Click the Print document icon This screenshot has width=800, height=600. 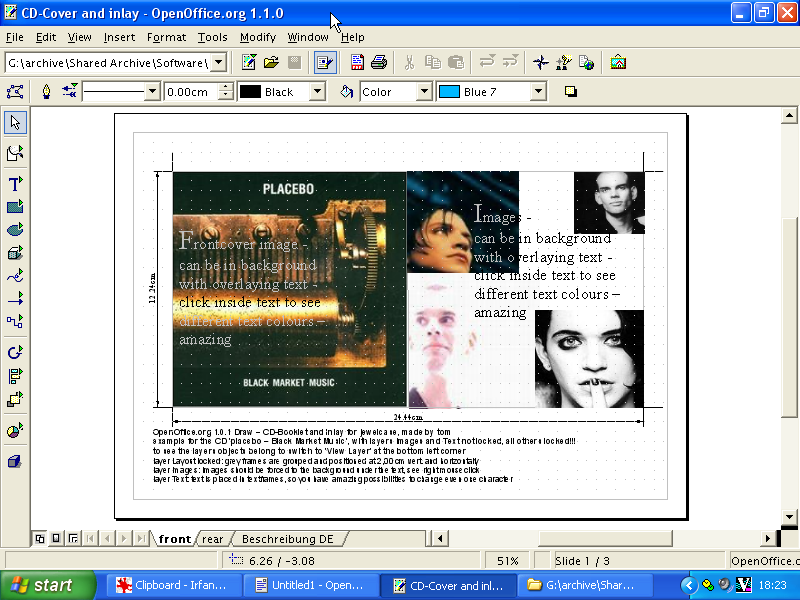click(x=379, y=62)
